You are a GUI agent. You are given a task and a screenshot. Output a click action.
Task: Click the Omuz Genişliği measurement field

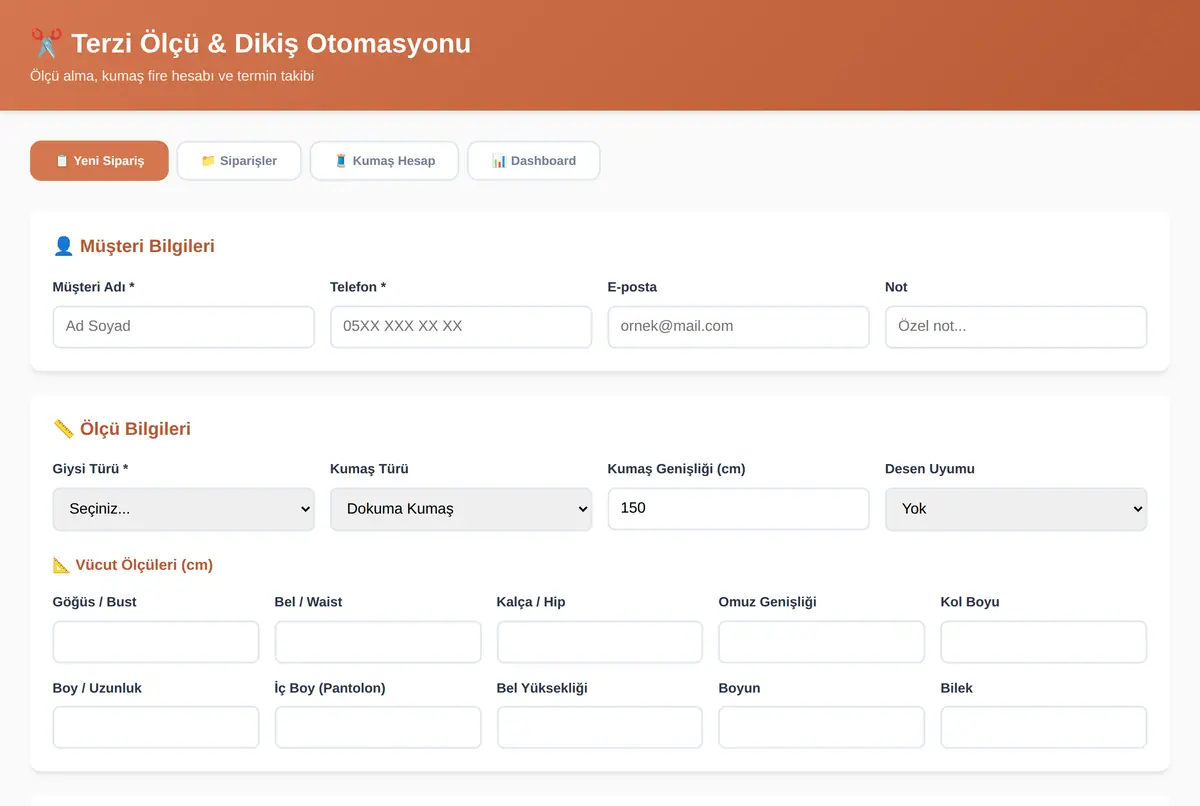click(x=822, y=642)
